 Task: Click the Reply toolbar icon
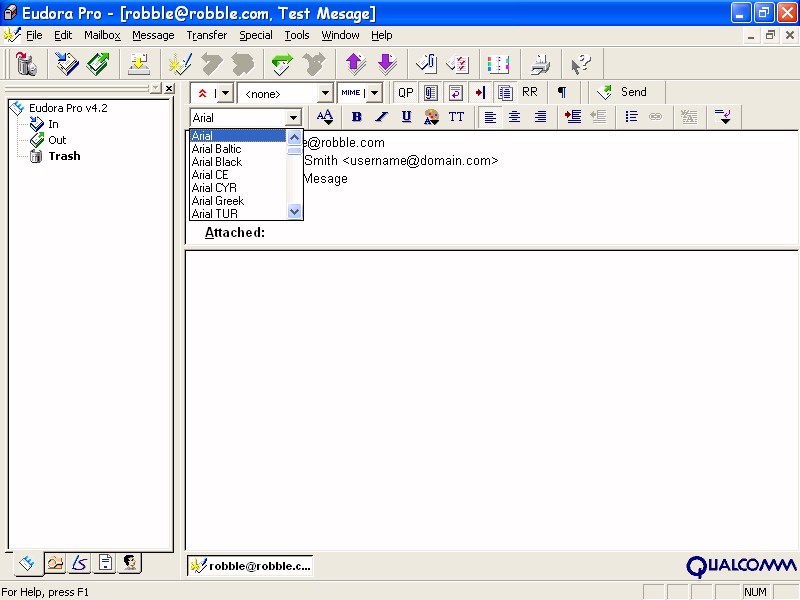click(212, 64)
